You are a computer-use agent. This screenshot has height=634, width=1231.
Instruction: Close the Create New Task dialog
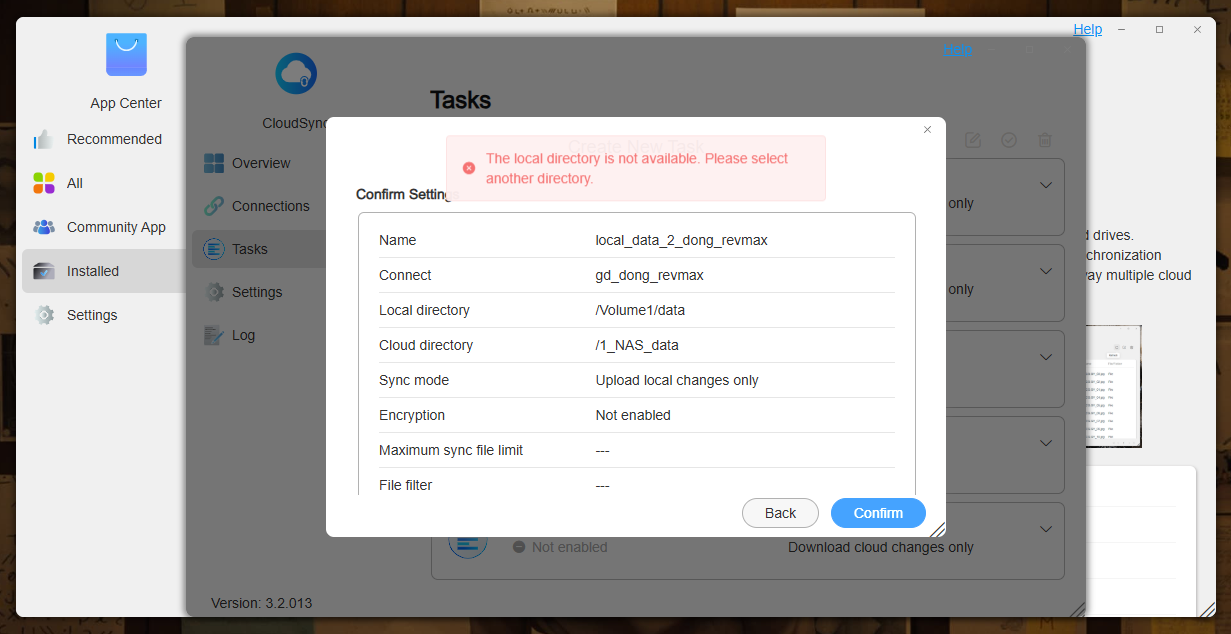pos(927,130)
